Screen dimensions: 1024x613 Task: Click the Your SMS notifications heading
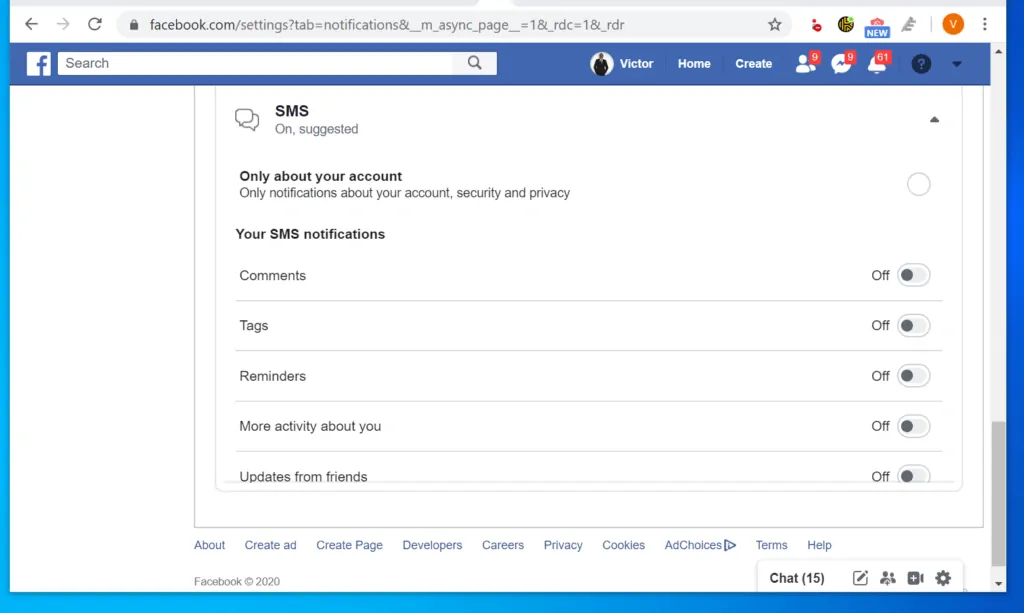point(310,234)
